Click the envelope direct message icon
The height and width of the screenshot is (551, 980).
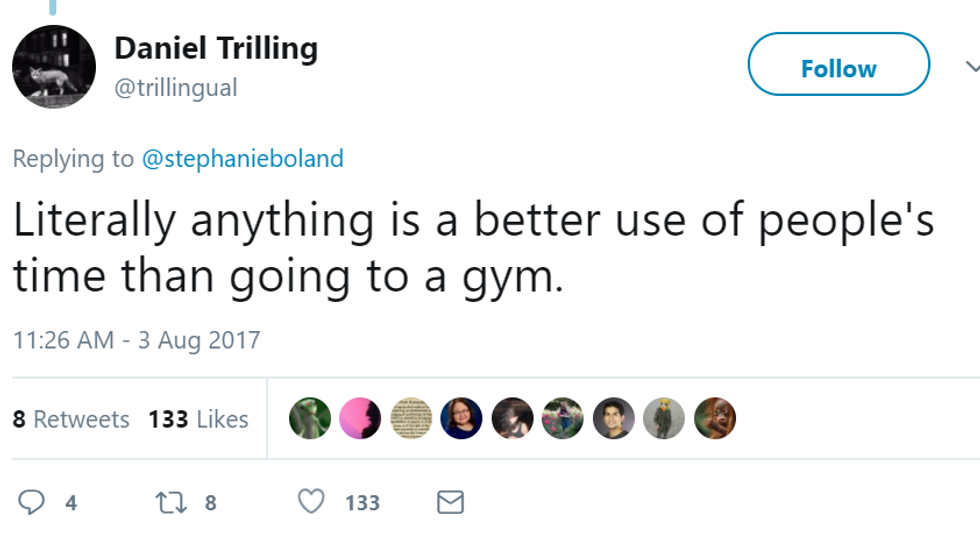pyautogui.click(x=451, y=502)
